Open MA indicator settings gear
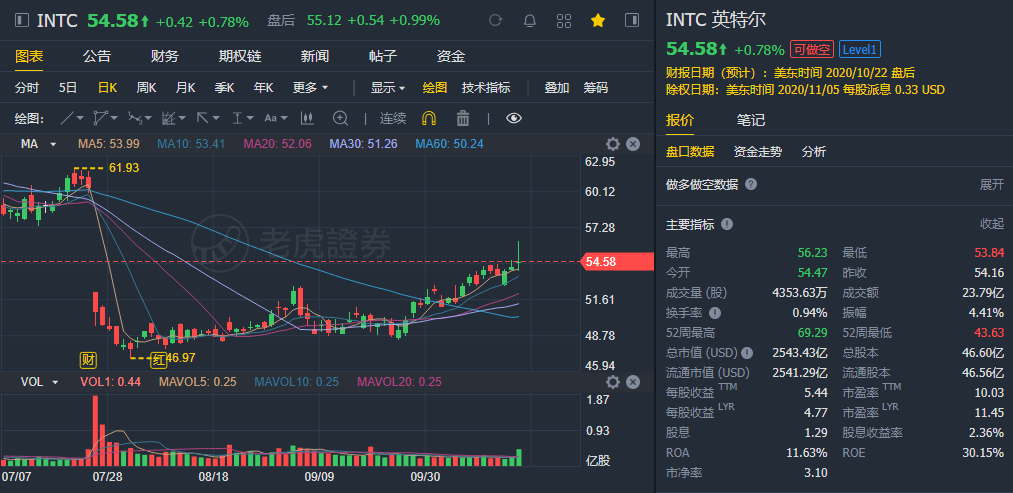This screenshot has height=493, width=1013. click(612, 144)
